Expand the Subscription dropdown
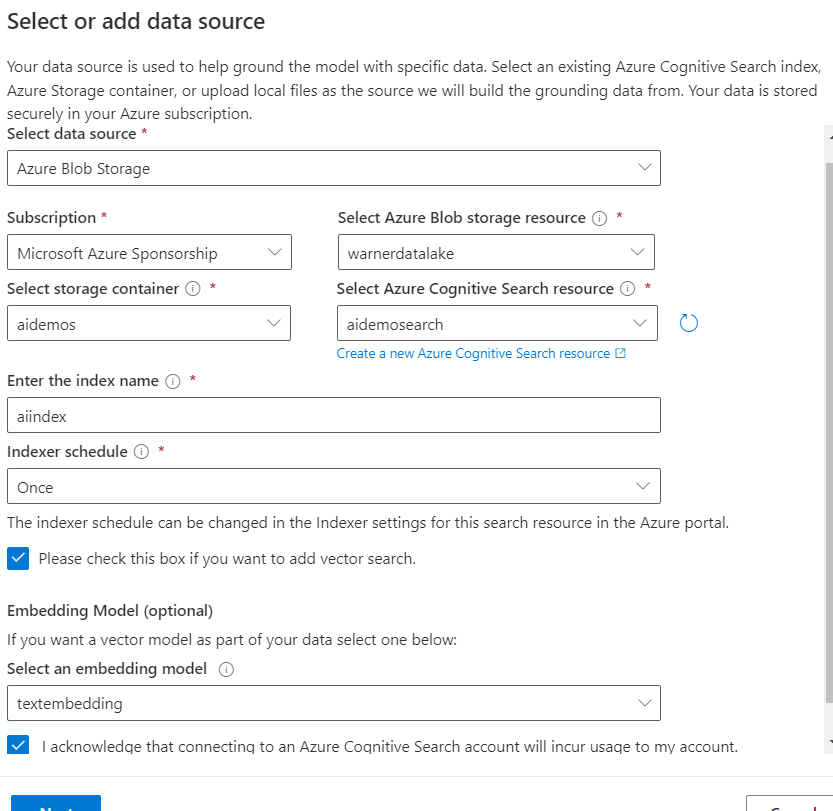 (149, 253)
